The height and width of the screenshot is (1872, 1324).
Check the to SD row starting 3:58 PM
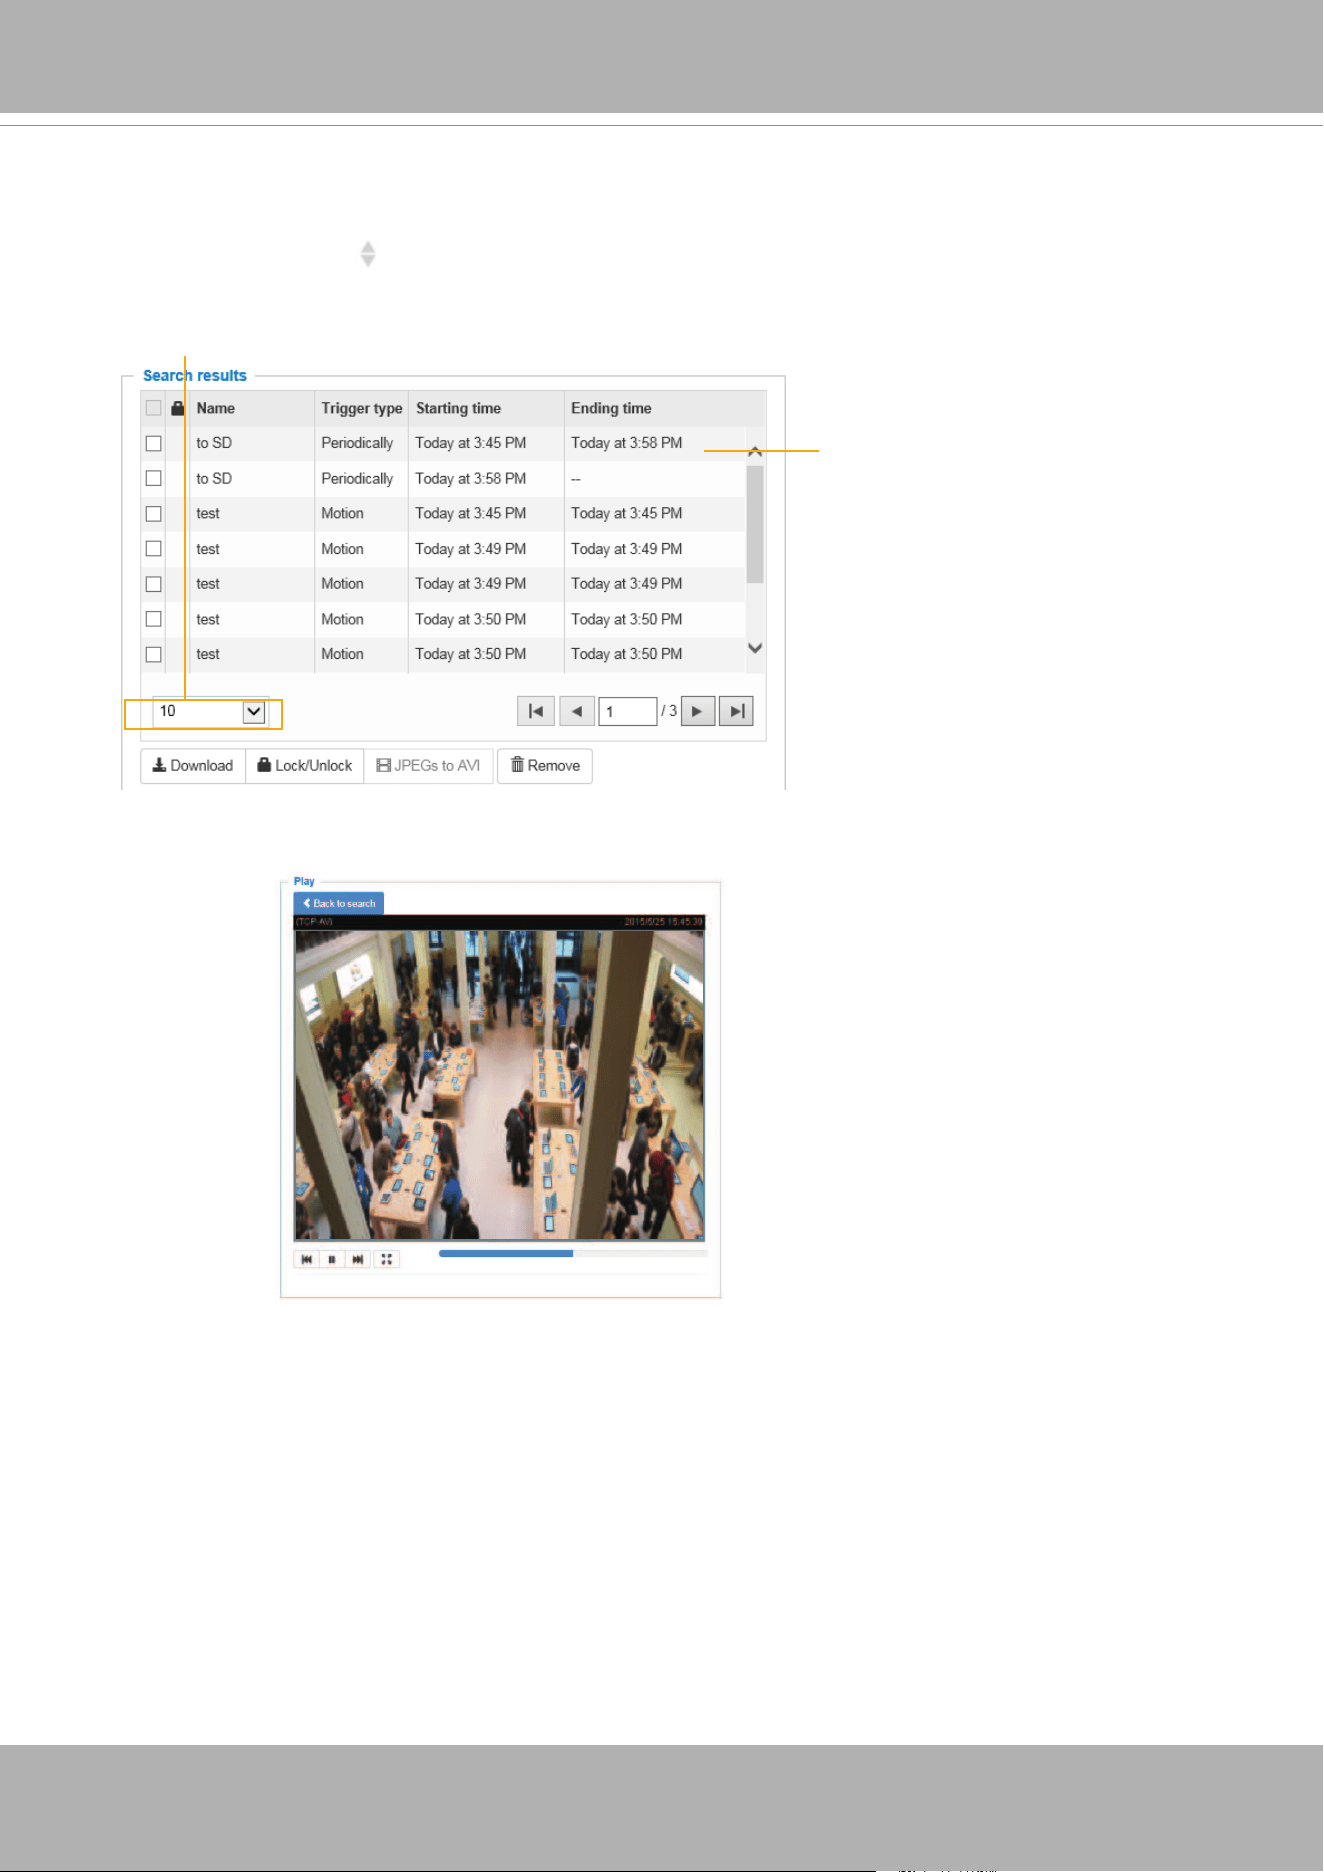(x=153, y=478)
